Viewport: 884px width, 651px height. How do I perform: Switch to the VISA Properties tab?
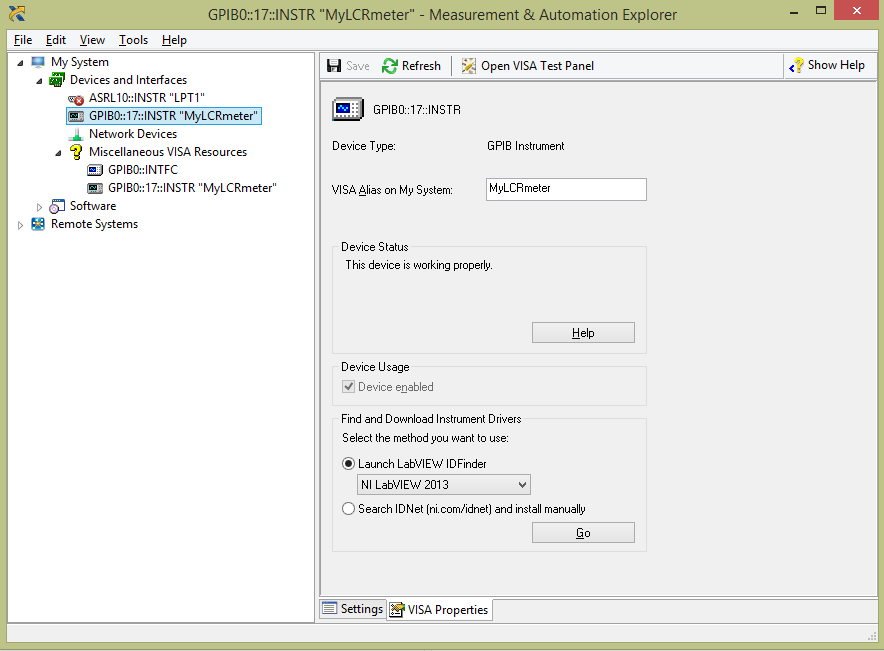[x=439, y=610]
